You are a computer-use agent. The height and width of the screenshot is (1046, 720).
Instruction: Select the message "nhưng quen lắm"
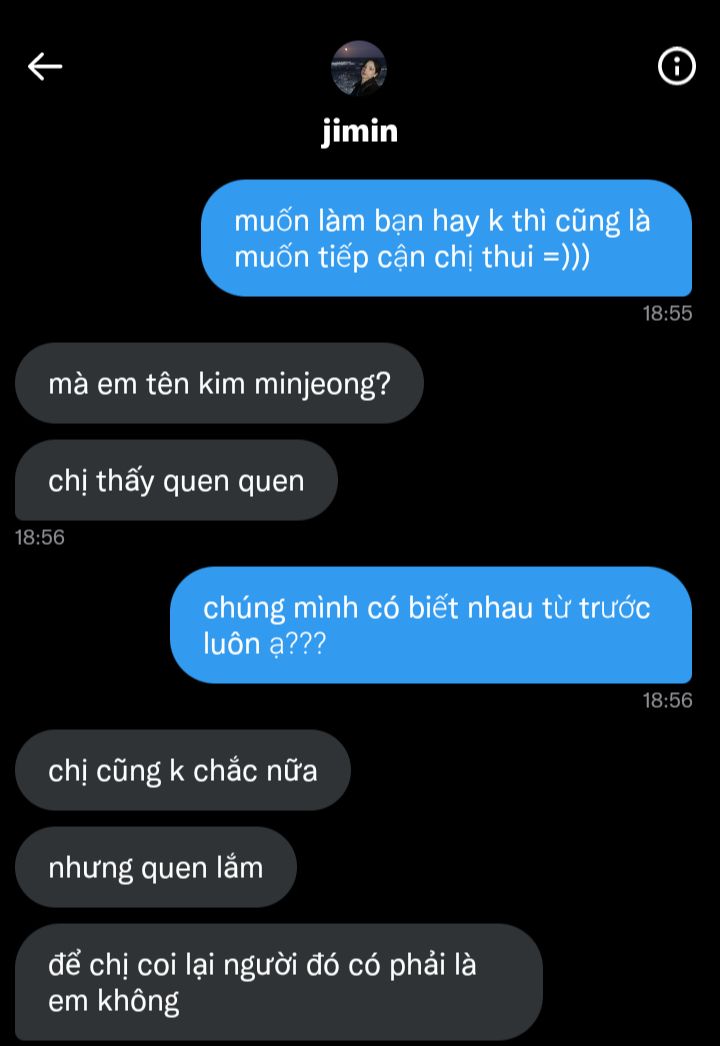pyautogui.click(x=155, y=867)
